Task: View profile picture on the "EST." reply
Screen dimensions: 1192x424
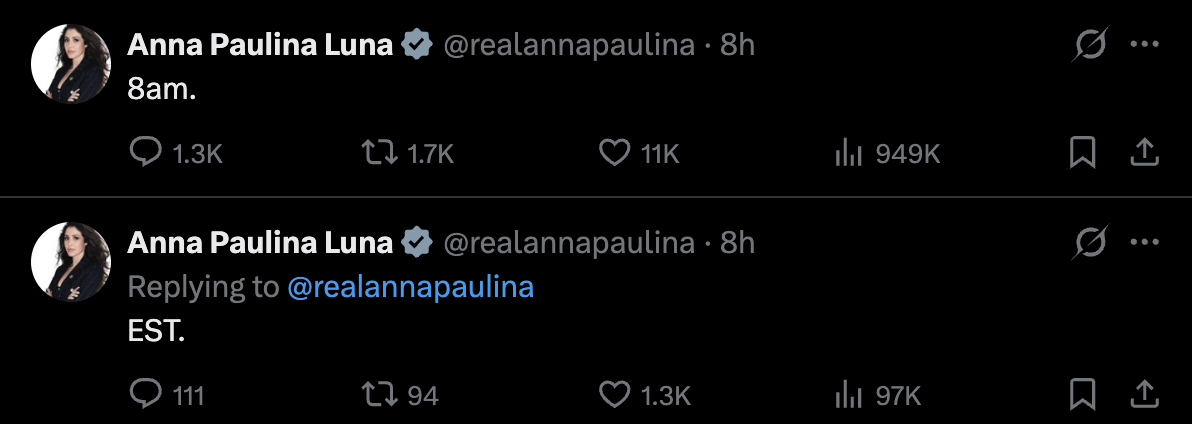Action: [x=71, y=262]
